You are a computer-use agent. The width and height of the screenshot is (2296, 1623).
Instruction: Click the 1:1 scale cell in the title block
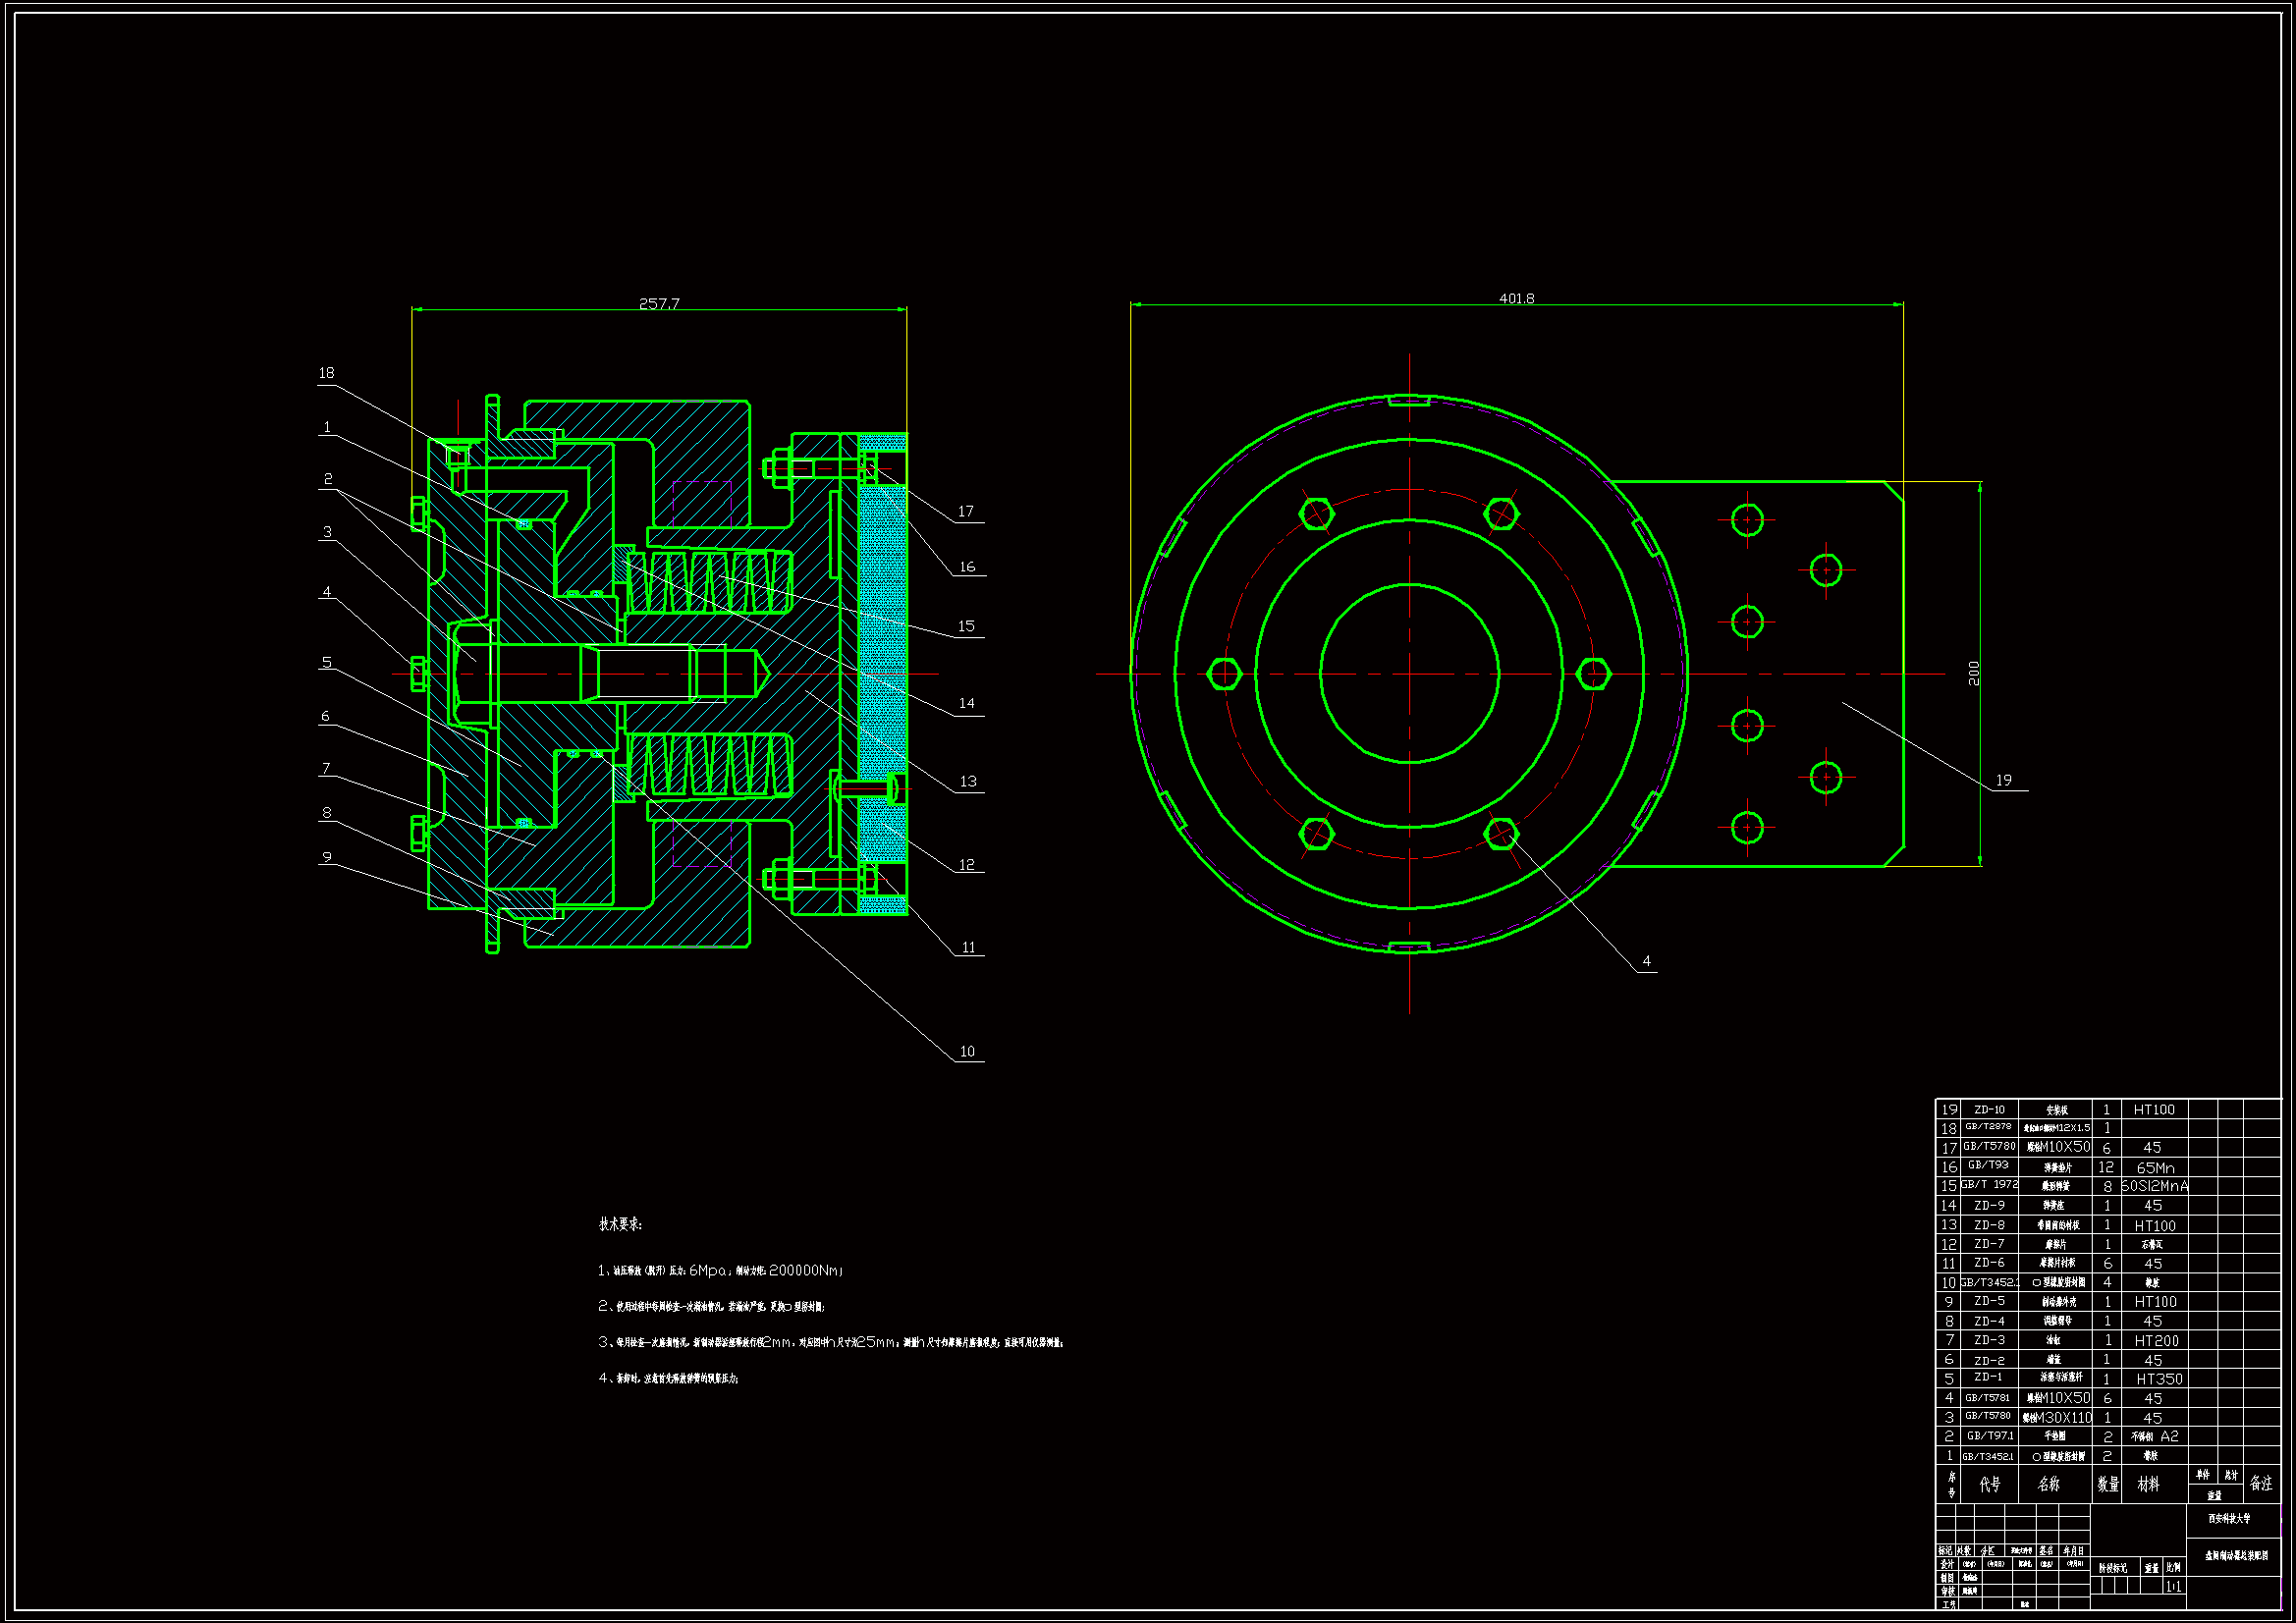2173,1586
